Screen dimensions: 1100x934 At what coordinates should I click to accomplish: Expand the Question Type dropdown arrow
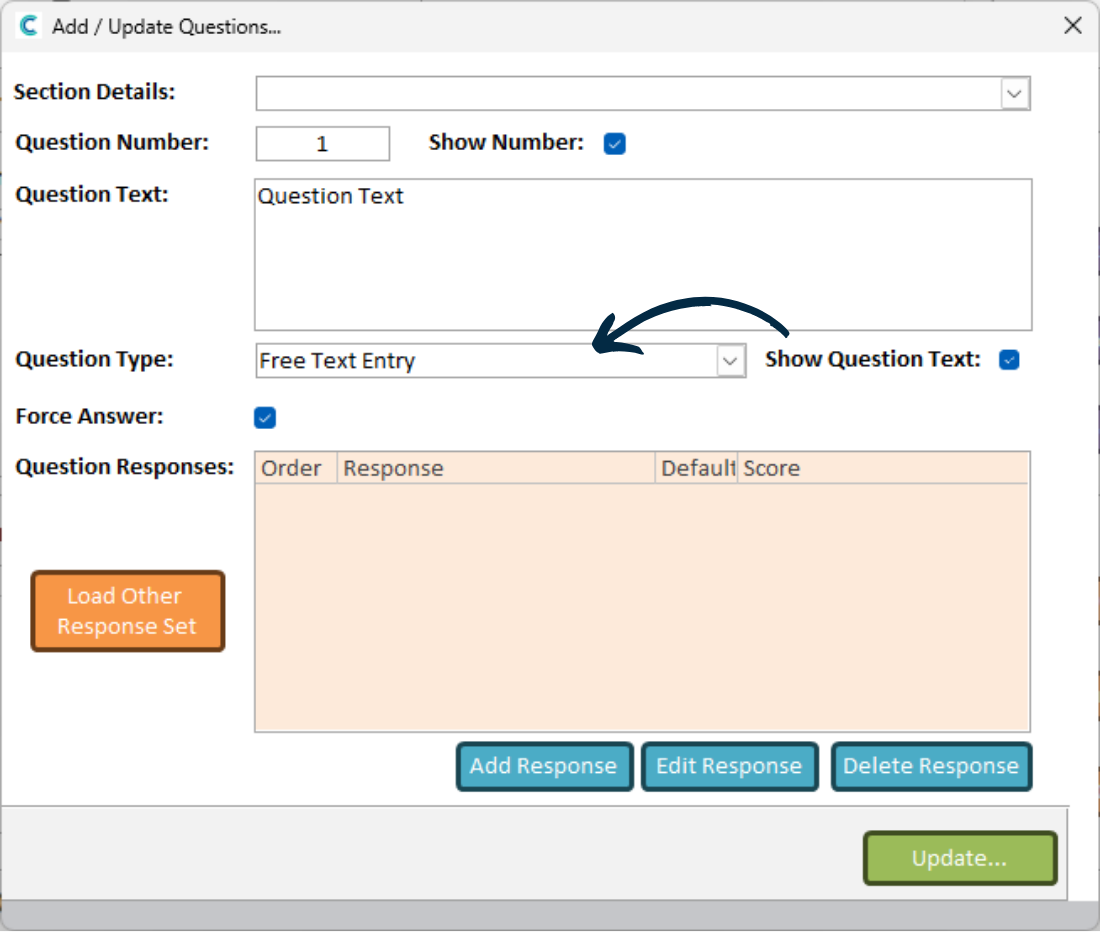[x=730, y=361]
